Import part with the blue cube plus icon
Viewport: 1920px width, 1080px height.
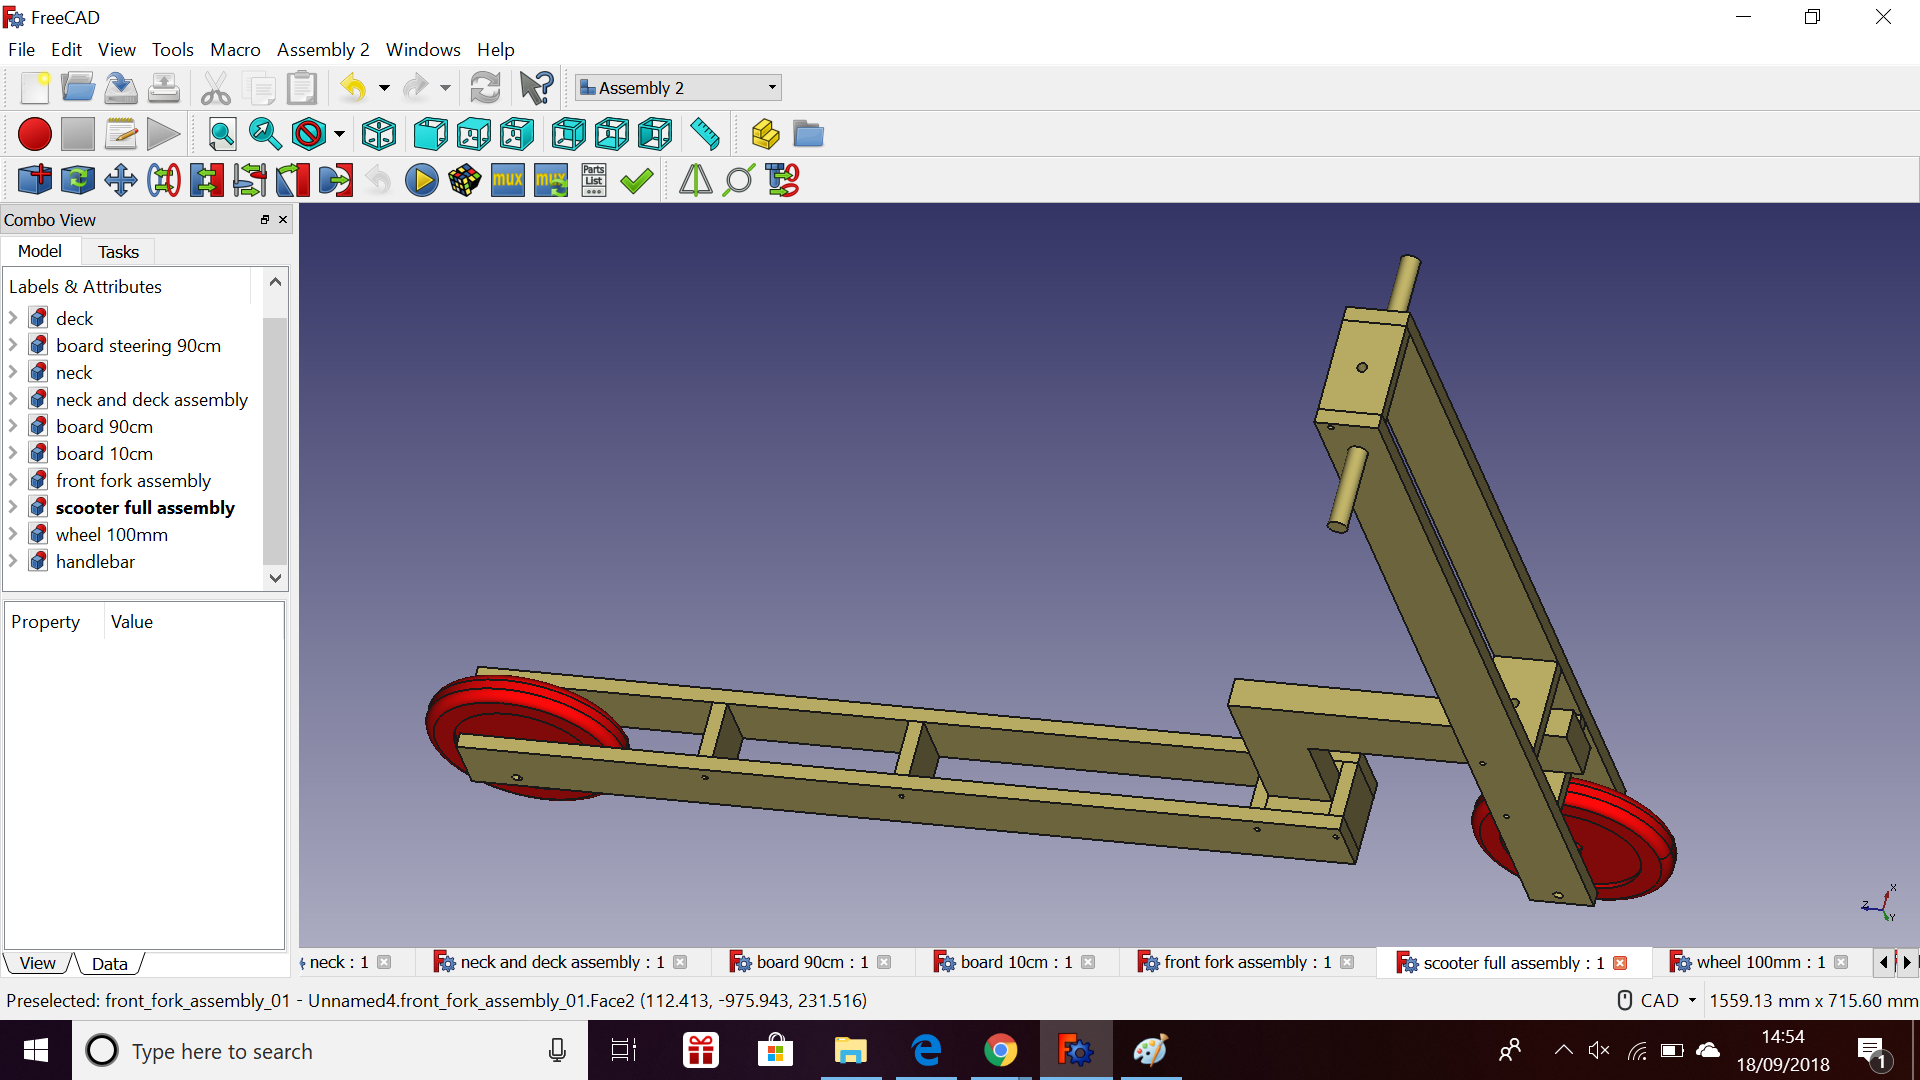(x=35, y=180)
